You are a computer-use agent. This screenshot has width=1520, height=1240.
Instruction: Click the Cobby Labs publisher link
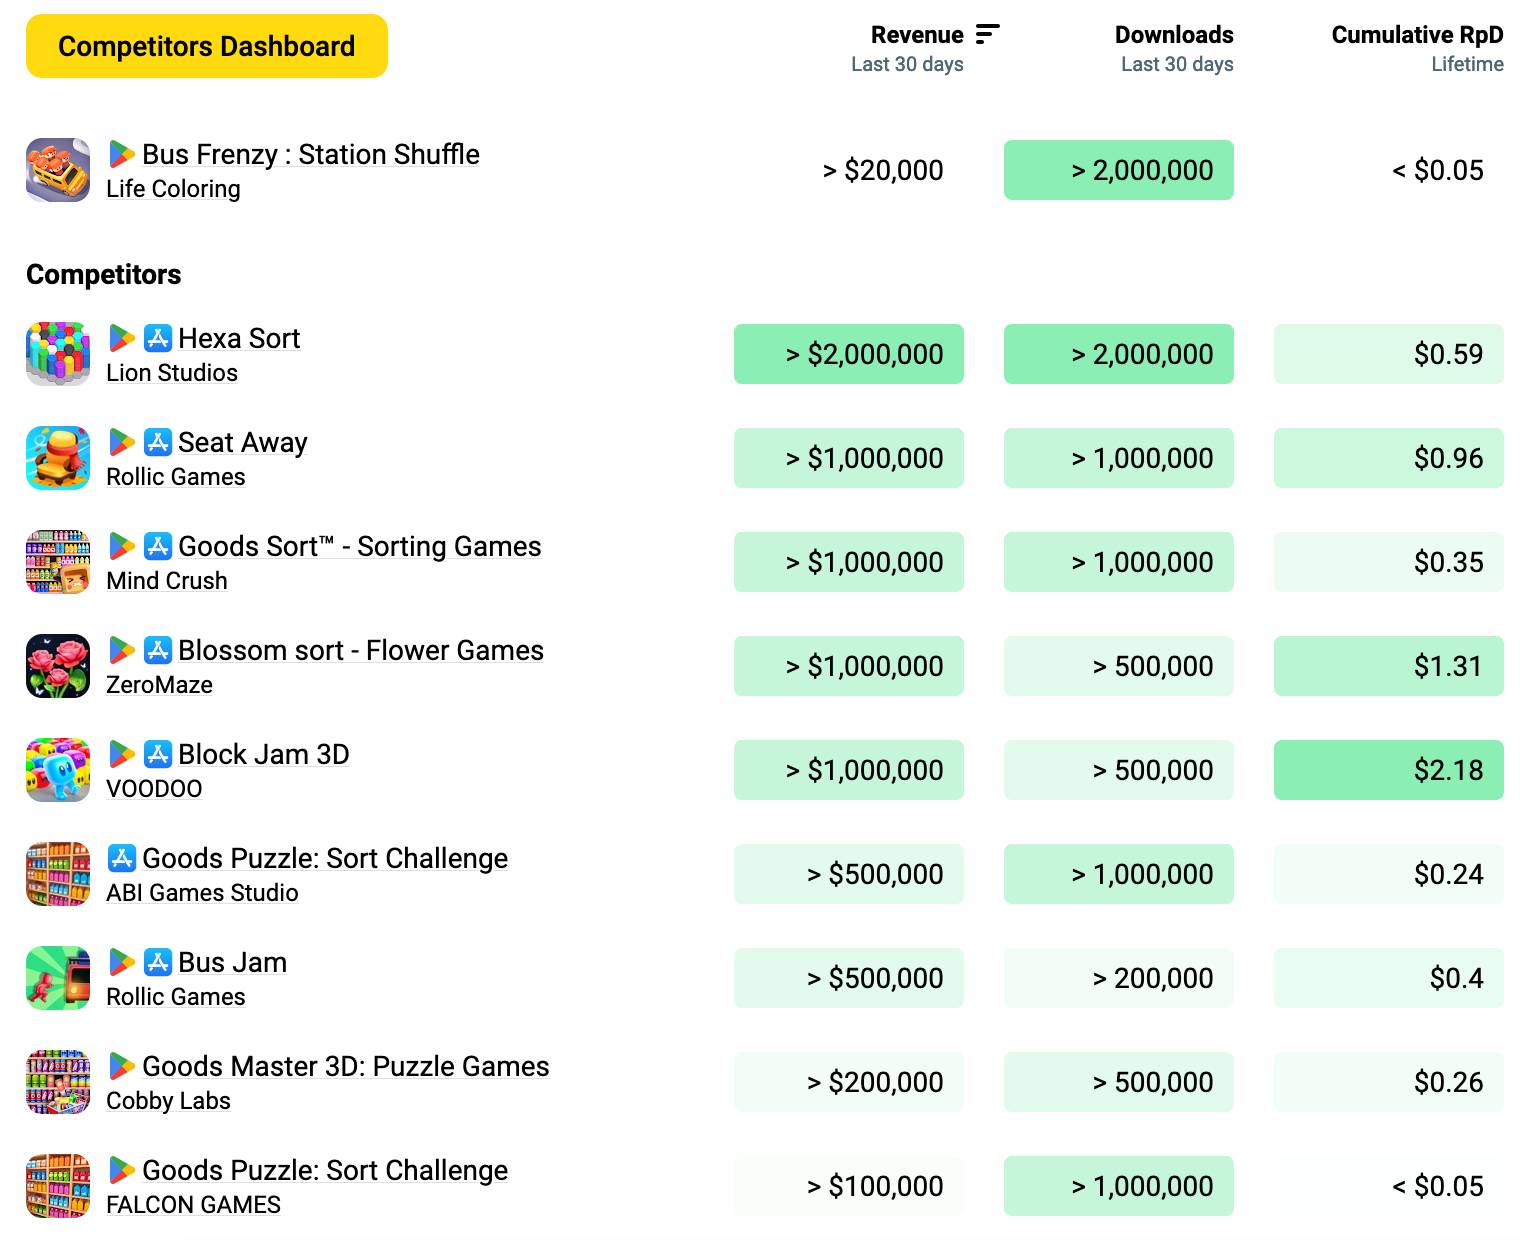pyautogui.click(x=168, y=1101)
